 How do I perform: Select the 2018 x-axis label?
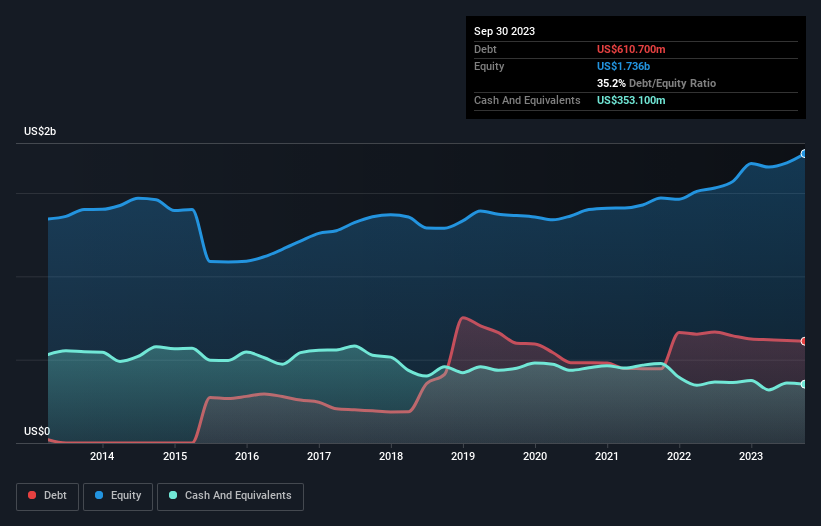tap(391, 456)
